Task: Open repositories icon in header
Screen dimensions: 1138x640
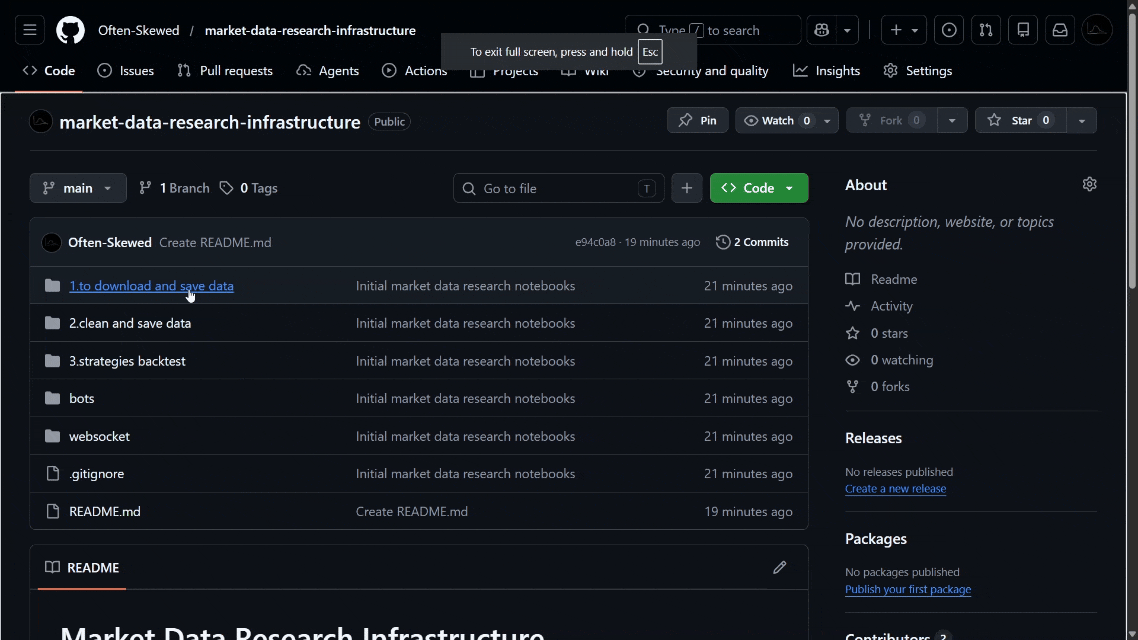Action: 1023,30
